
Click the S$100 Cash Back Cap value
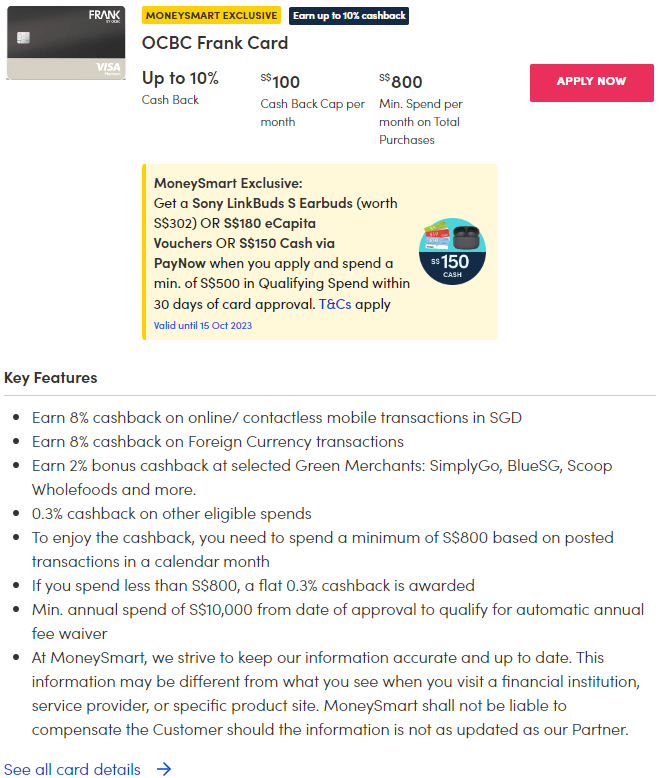[280, 81]
